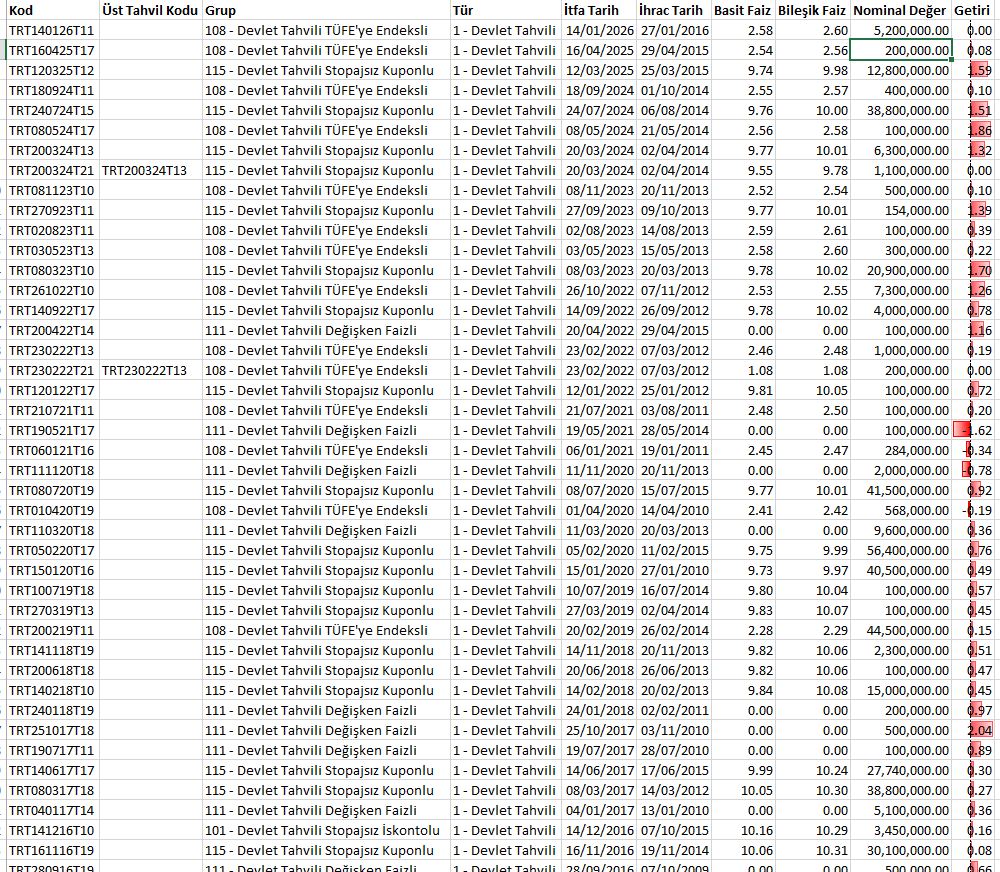
Task: Select Üst Tahvil Kodu value TRT230222T13
Action: (x=151, y=371)
